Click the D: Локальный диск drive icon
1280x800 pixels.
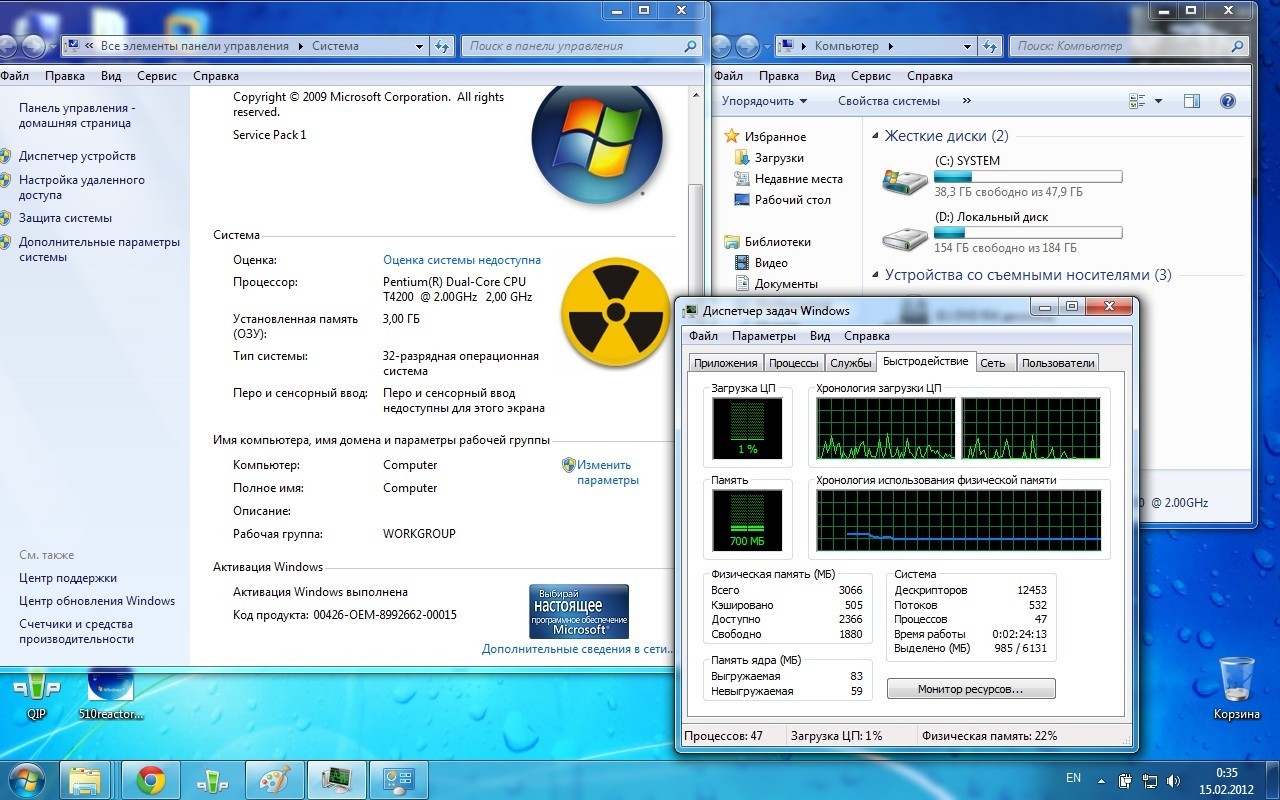click(x=905, y=237)
